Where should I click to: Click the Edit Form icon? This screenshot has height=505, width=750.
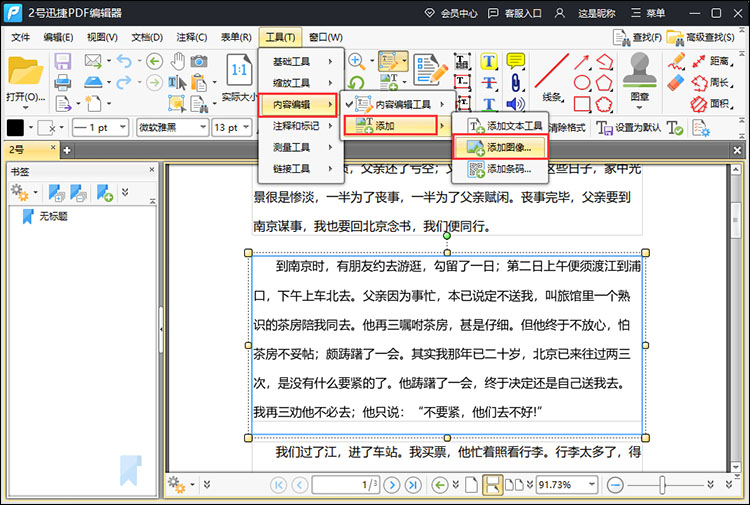click(x=431, y=70)
